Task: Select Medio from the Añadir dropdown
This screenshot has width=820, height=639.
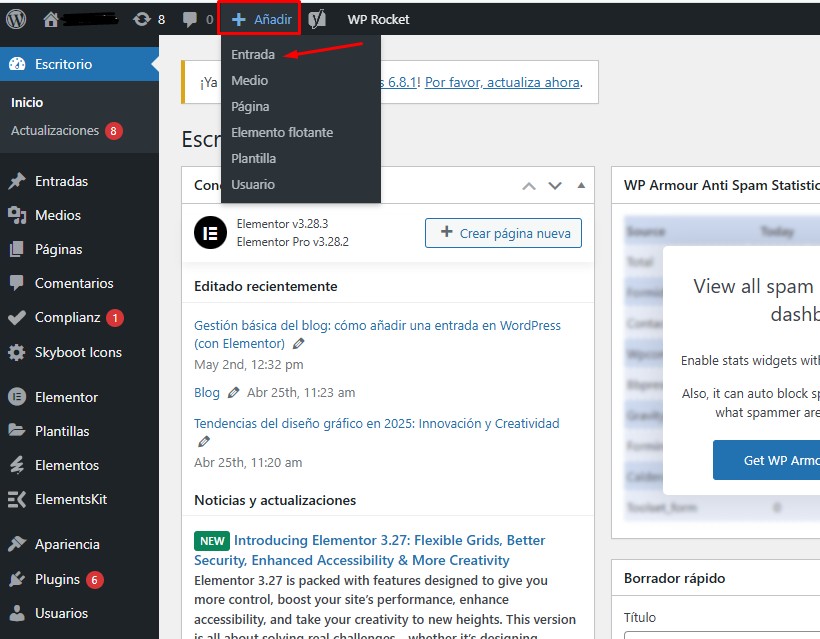Action: pos(249,81)
